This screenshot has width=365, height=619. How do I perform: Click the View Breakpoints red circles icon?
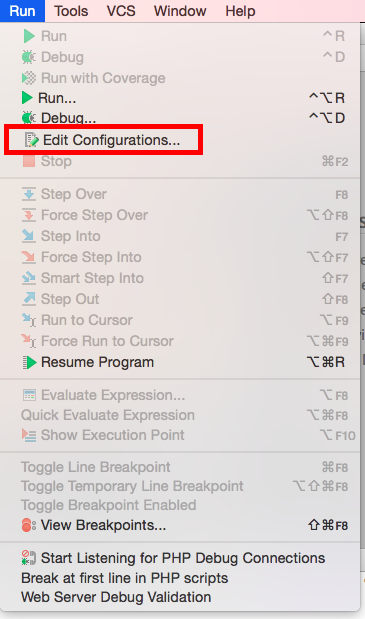tap(29, 525)
